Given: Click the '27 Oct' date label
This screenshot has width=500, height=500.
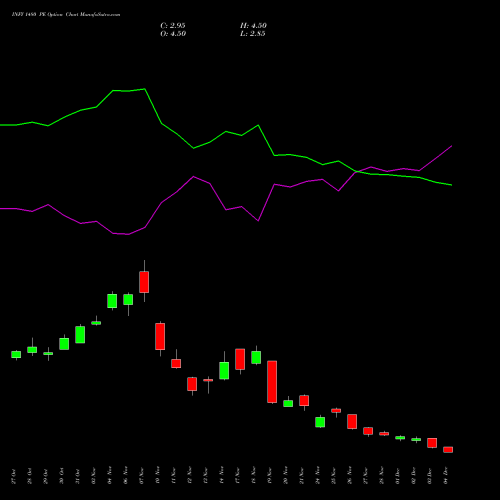Looking at the screenshot, I should click(x=14, y=477).
